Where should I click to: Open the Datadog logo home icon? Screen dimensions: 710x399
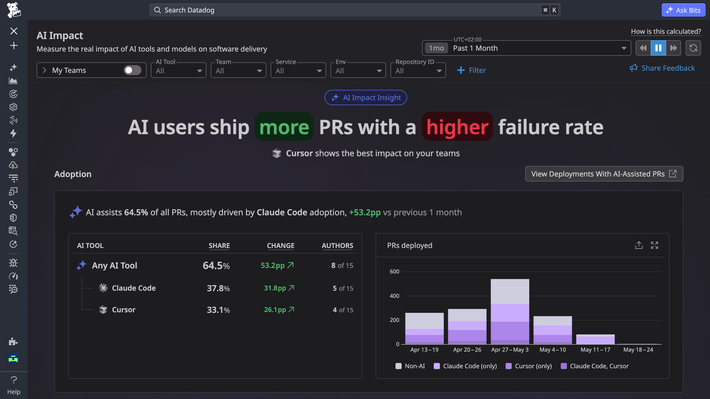tap(14, 10)
